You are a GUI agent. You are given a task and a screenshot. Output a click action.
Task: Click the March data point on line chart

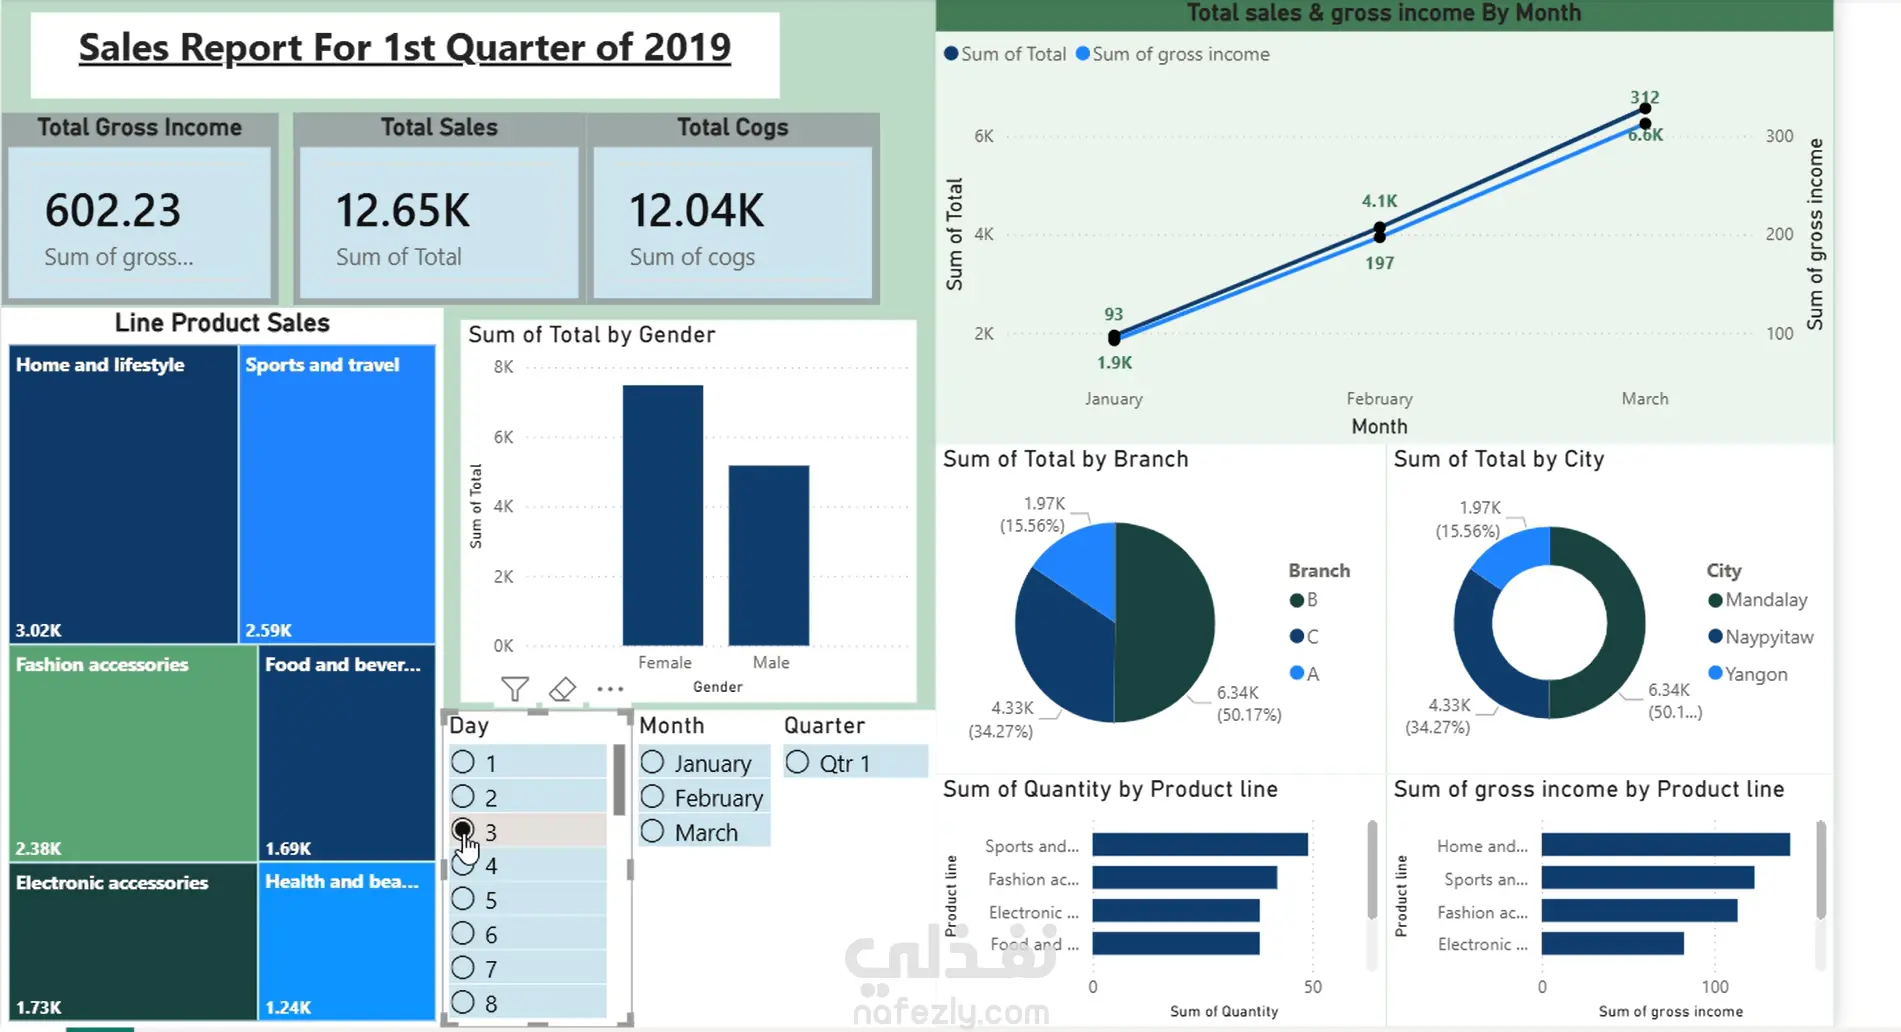click(1645, 108)
